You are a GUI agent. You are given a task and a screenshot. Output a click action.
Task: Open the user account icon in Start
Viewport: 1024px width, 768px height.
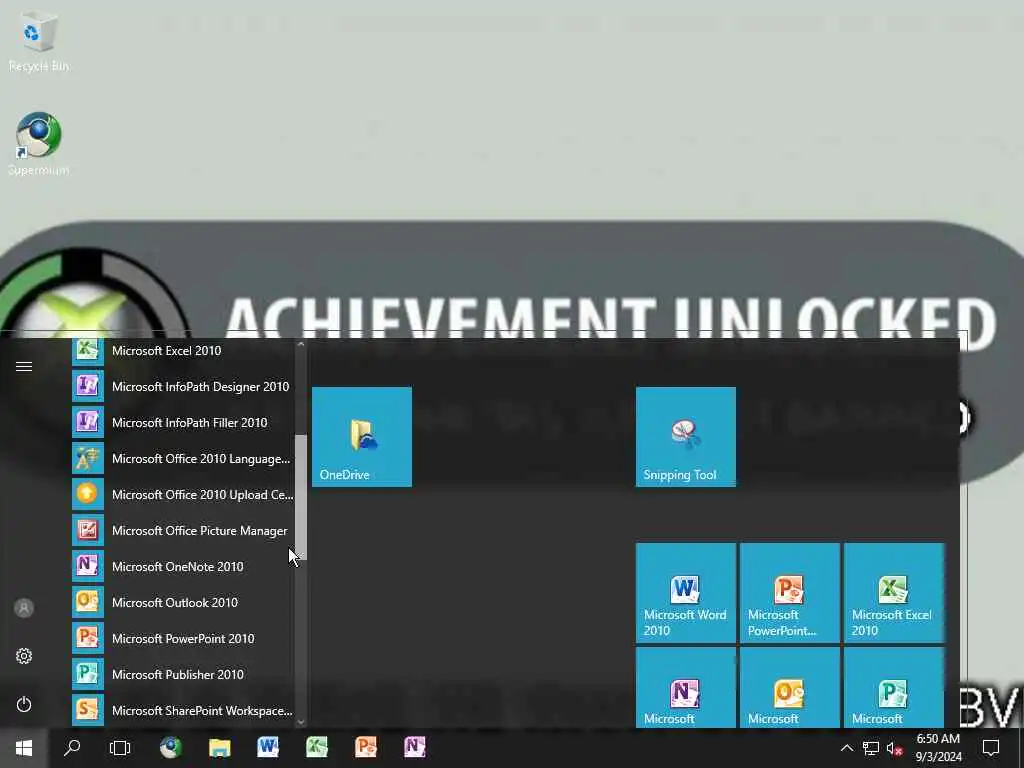pyautogui.click(x=24, y=608)
